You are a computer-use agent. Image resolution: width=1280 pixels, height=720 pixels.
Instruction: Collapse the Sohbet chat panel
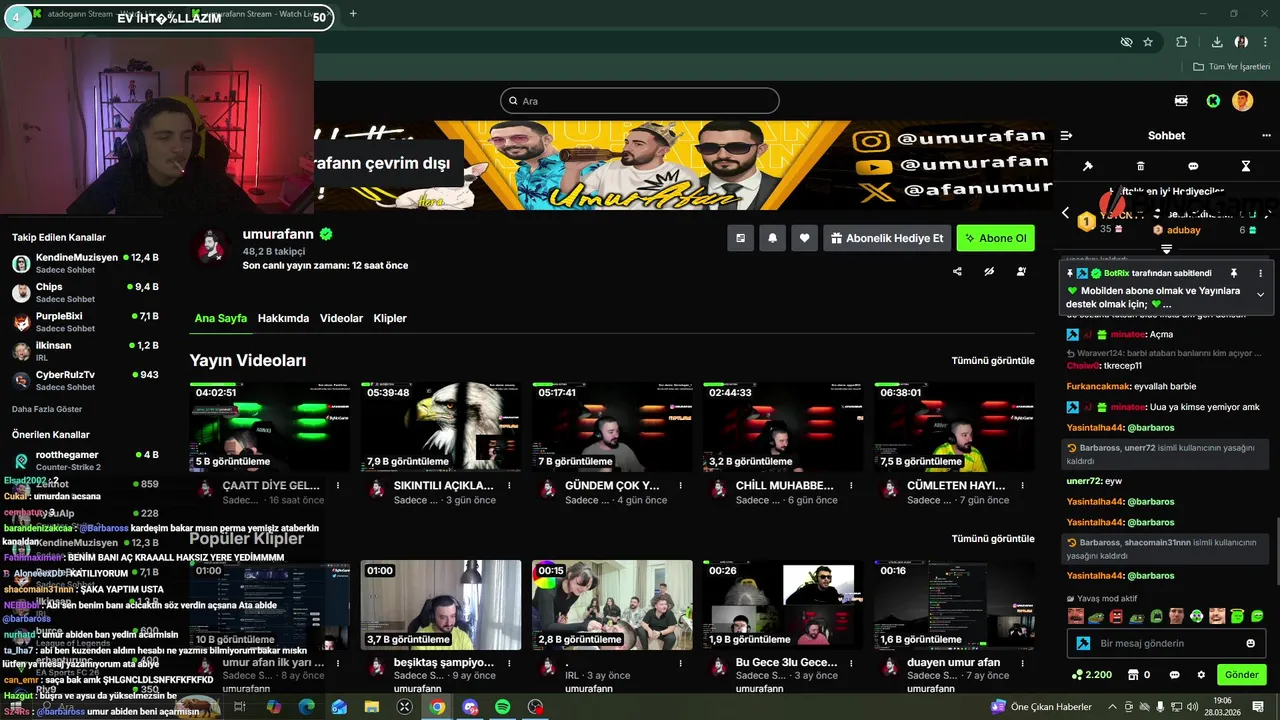(1066, 135)
